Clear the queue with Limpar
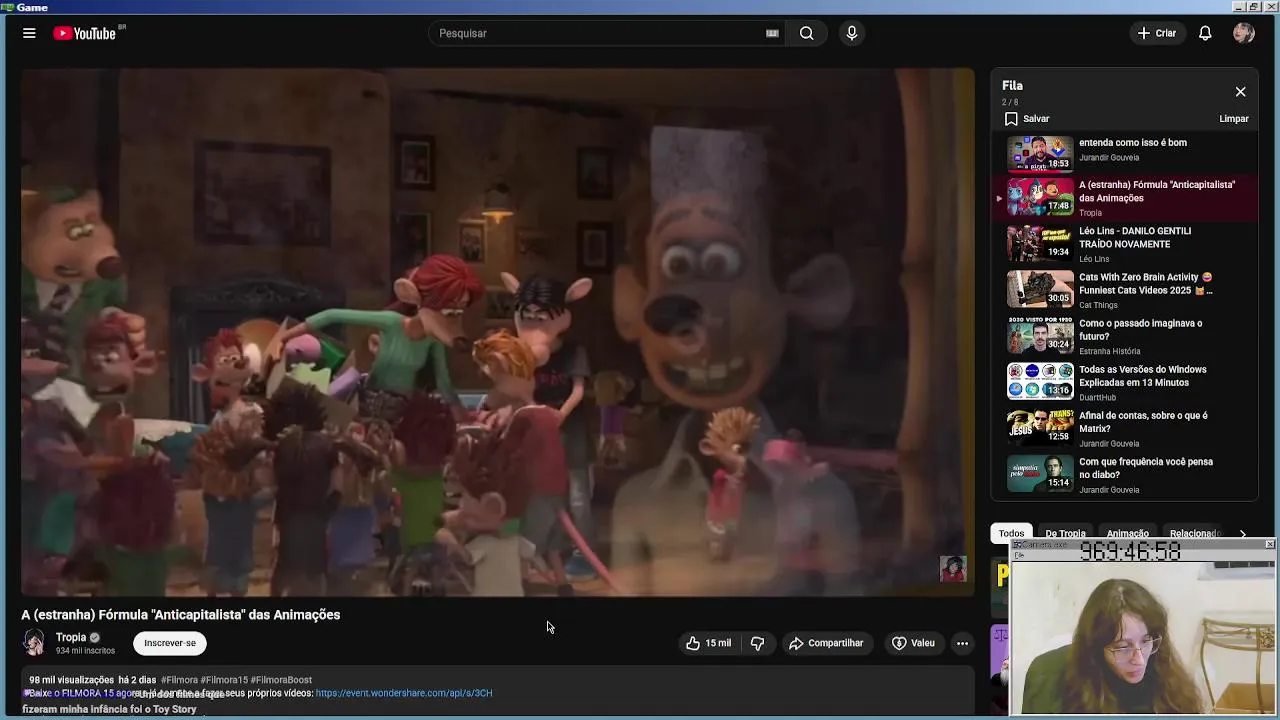 1234,118
